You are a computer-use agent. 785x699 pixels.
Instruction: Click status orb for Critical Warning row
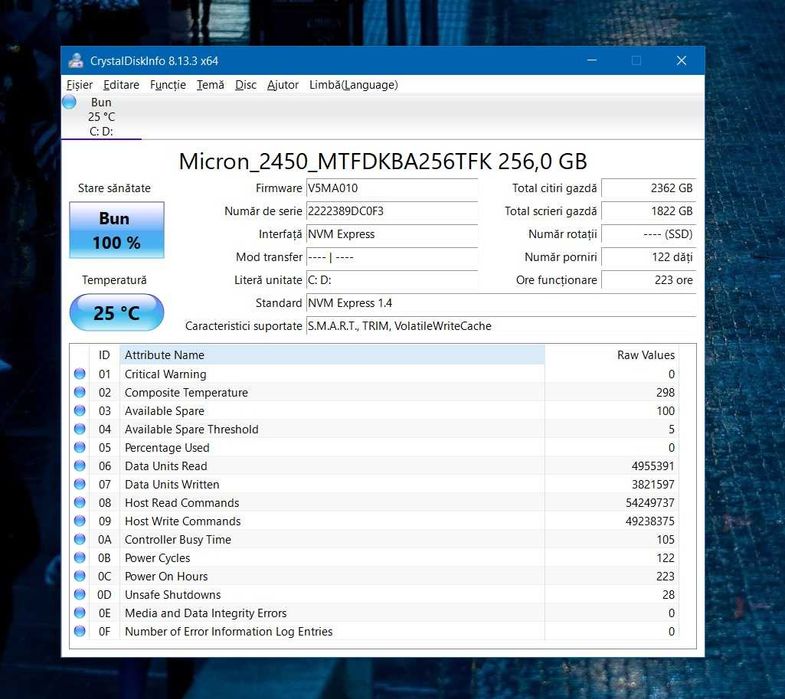pyautogui.click(x=80, y=374)
